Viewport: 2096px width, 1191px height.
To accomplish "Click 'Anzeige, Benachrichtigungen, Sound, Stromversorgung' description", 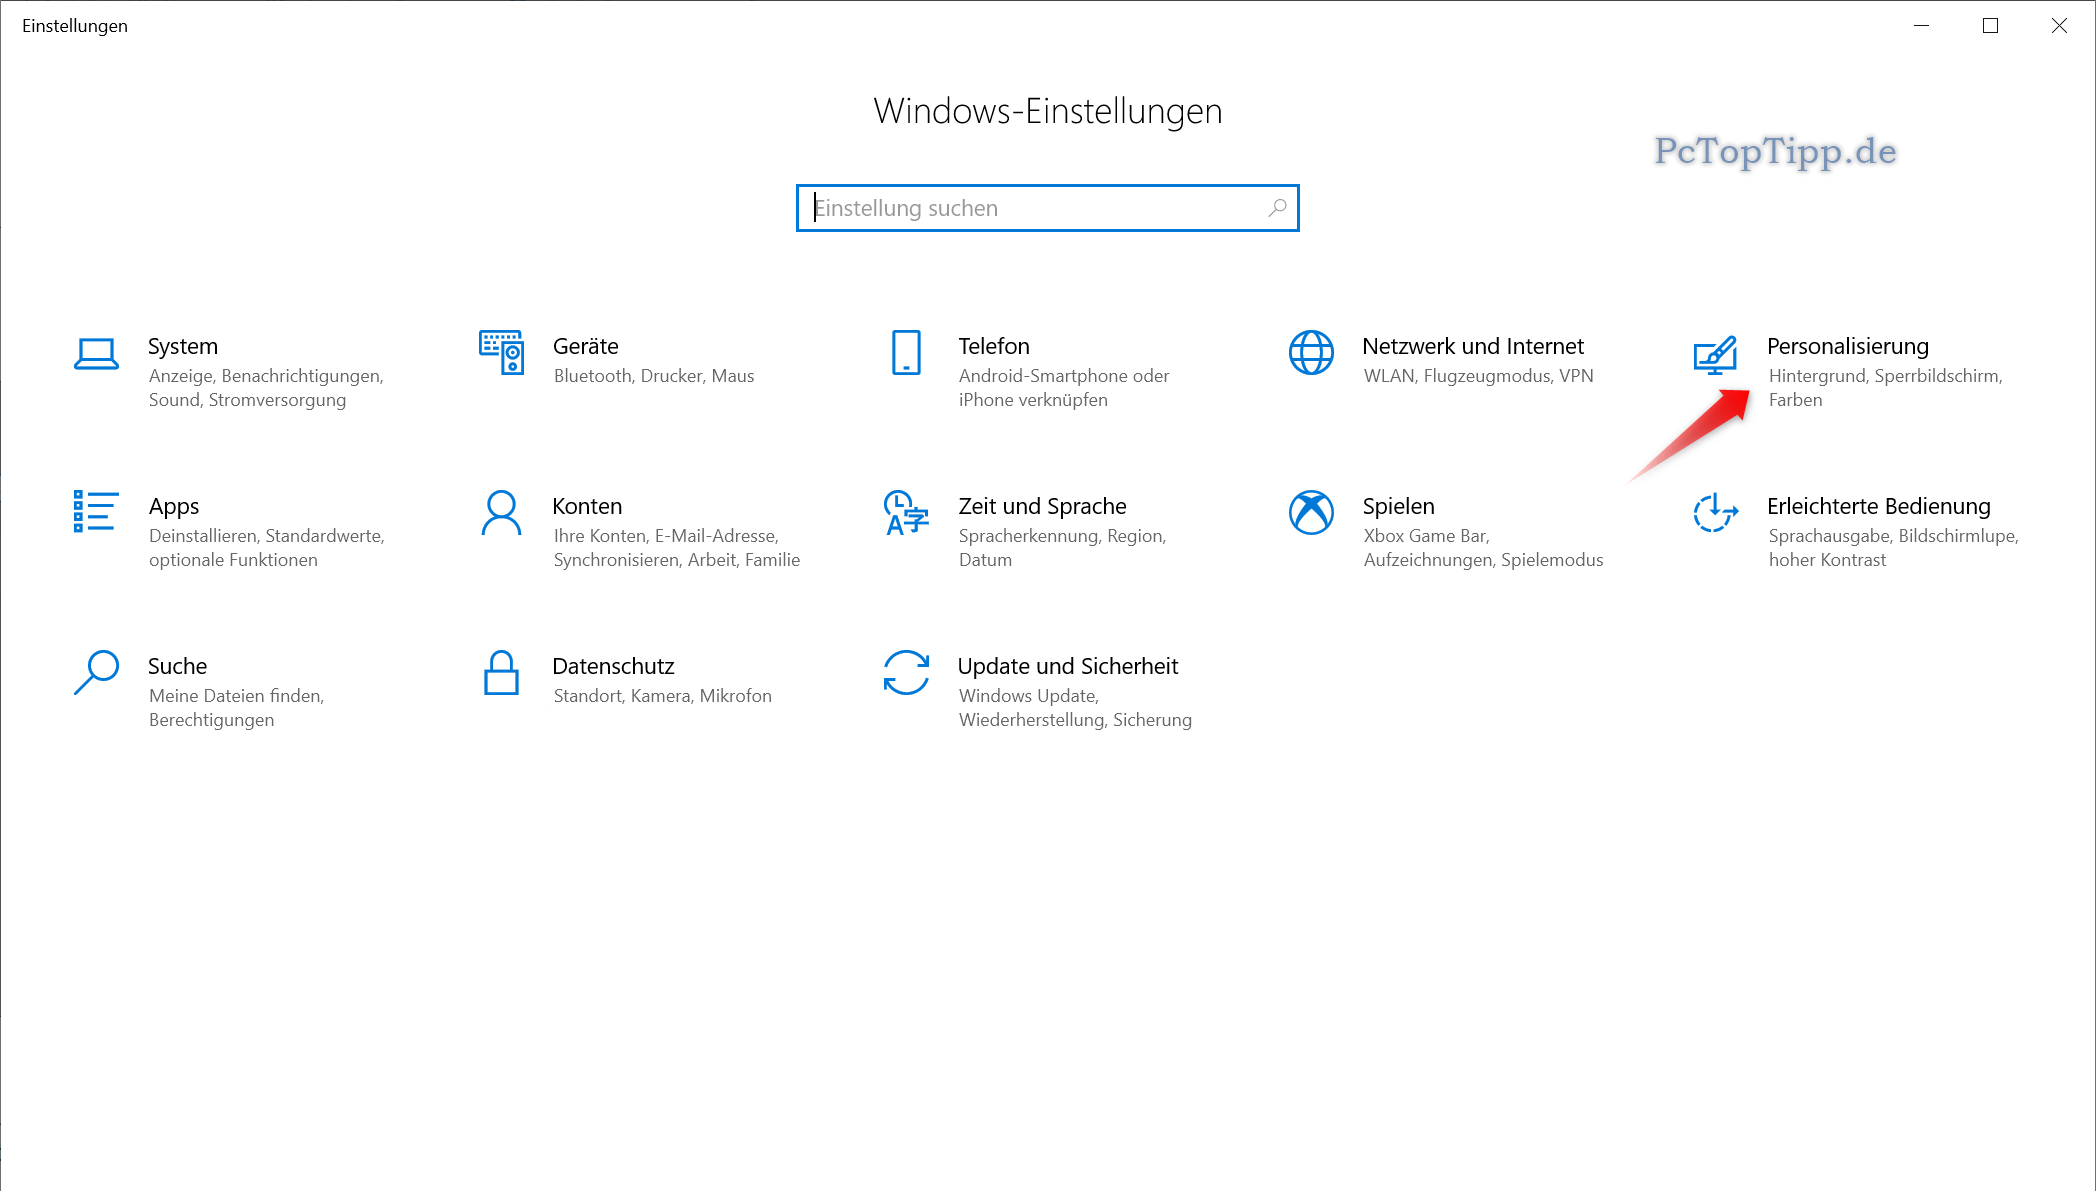I will (266, 388).
